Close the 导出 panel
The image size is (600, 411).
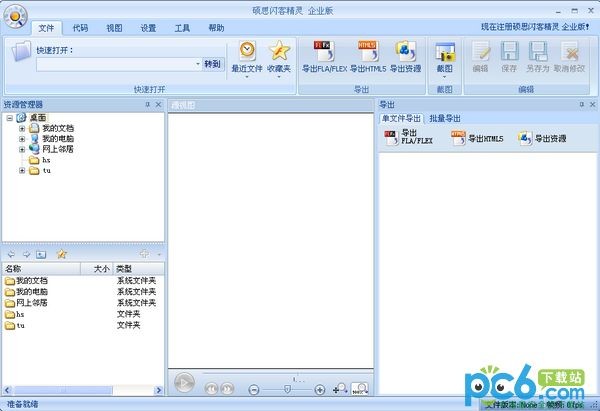tap(592, 104)
